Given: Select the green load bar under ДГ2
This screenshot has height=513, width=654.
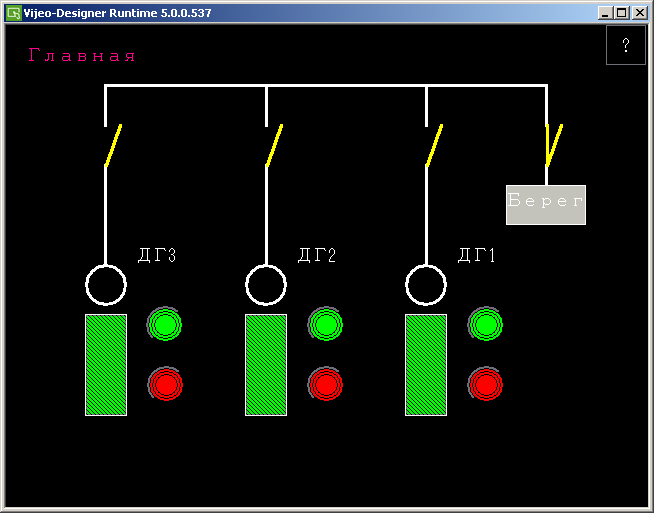Looking at the screenshot, I should point(266,364).
